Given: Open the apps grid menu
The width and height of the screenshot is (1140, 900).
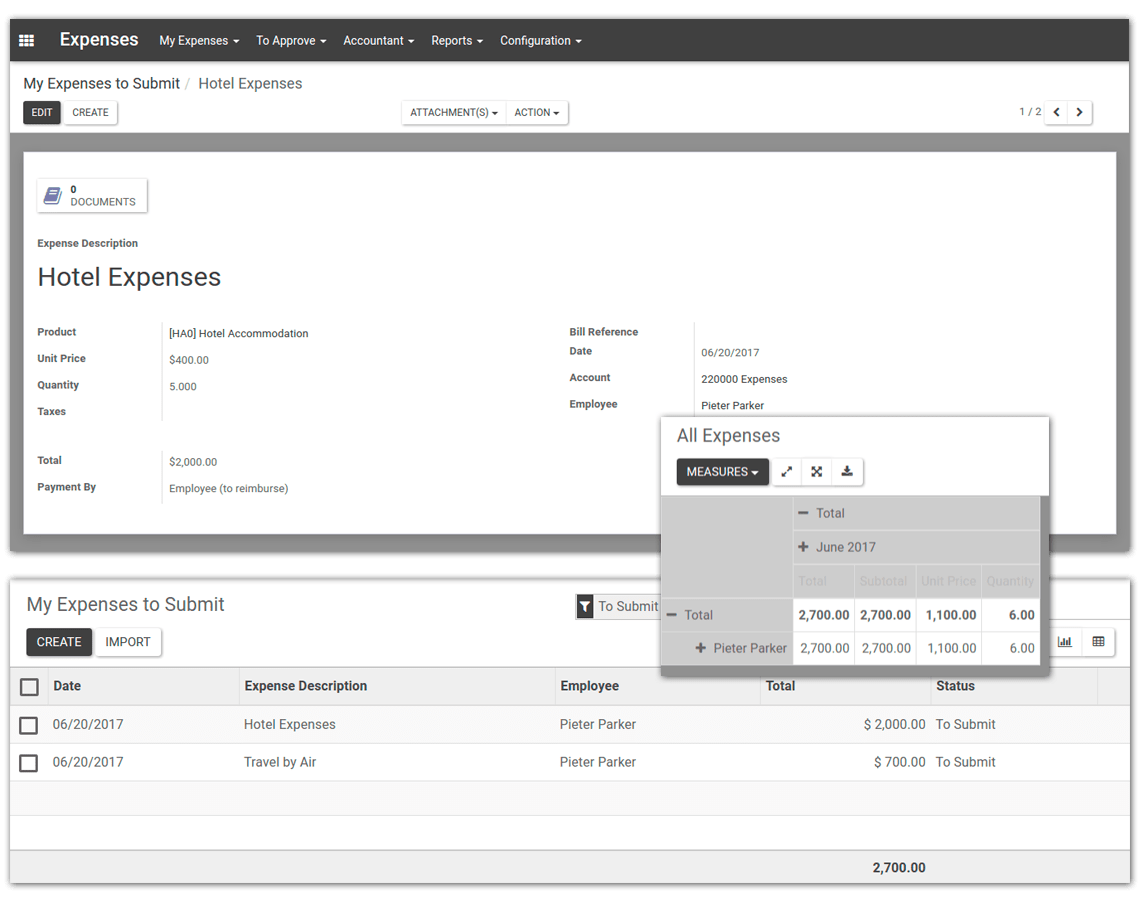Looking at the screenshot, I should point(26,40).
